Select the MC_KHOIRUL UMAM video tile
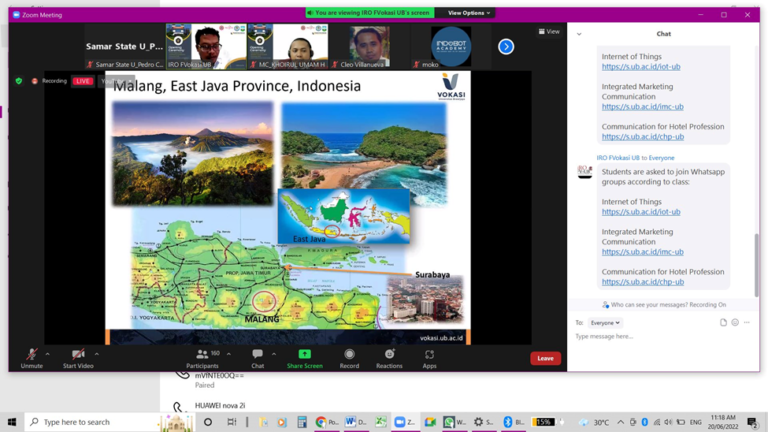Image resolution: width=768 pixels, height=432 pixels. pos(288,47)
